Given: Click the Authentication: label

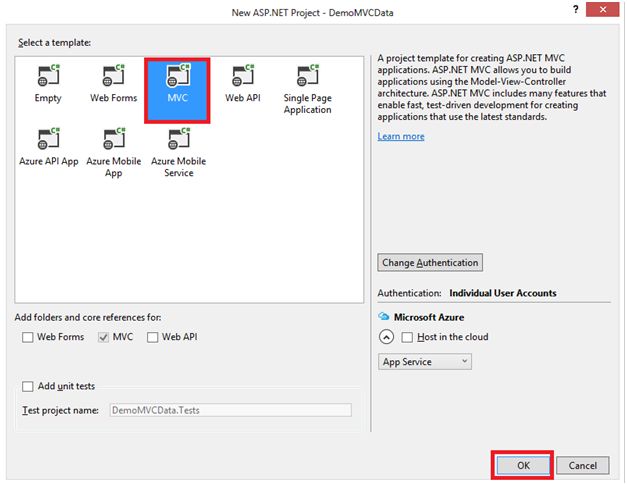Looking at the screenshot, I should pos(409,293).
